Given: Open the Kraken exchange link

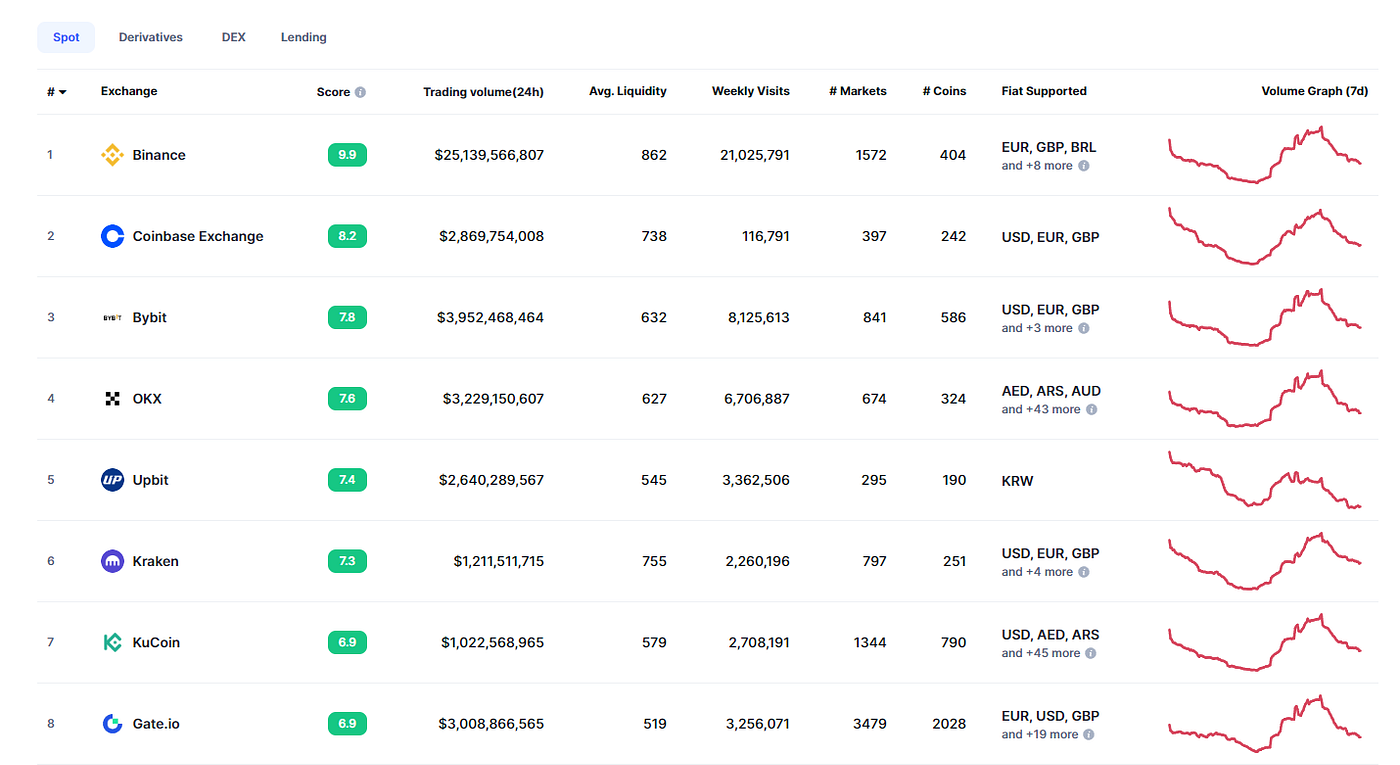Looking at the screenshot, I should coord(156,561).
